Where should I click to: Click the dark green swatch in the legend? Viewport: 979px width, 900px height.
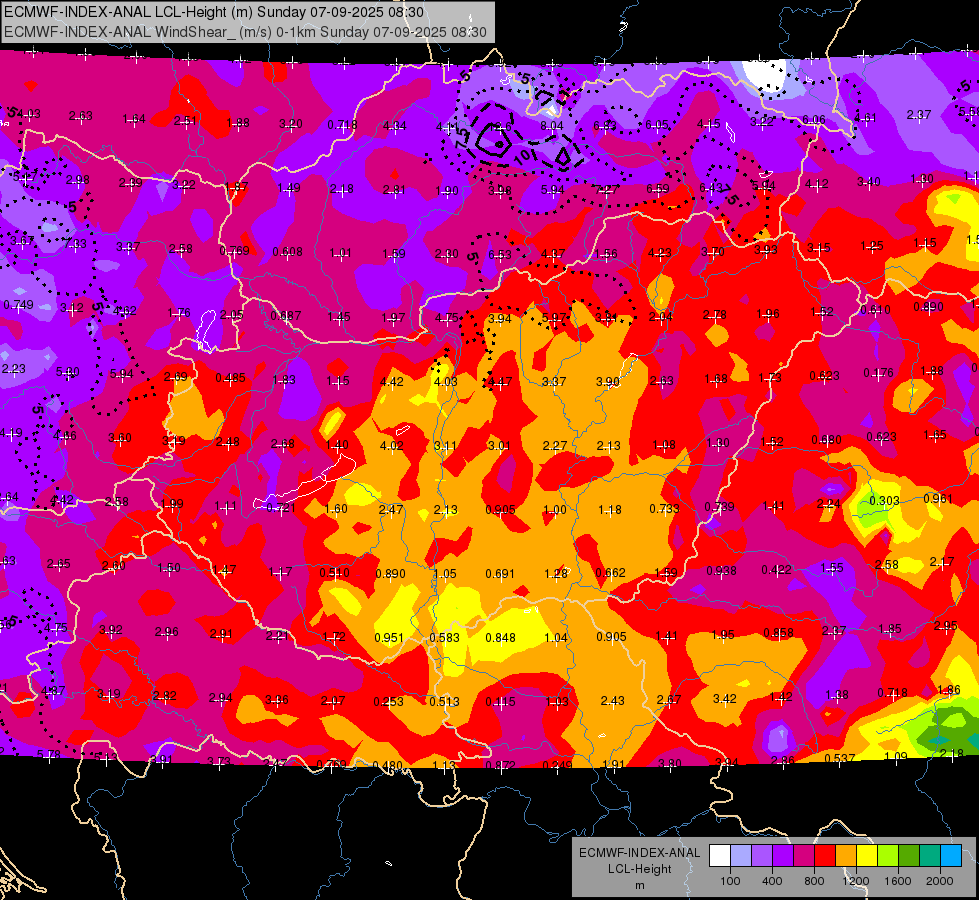pos(909,855)
